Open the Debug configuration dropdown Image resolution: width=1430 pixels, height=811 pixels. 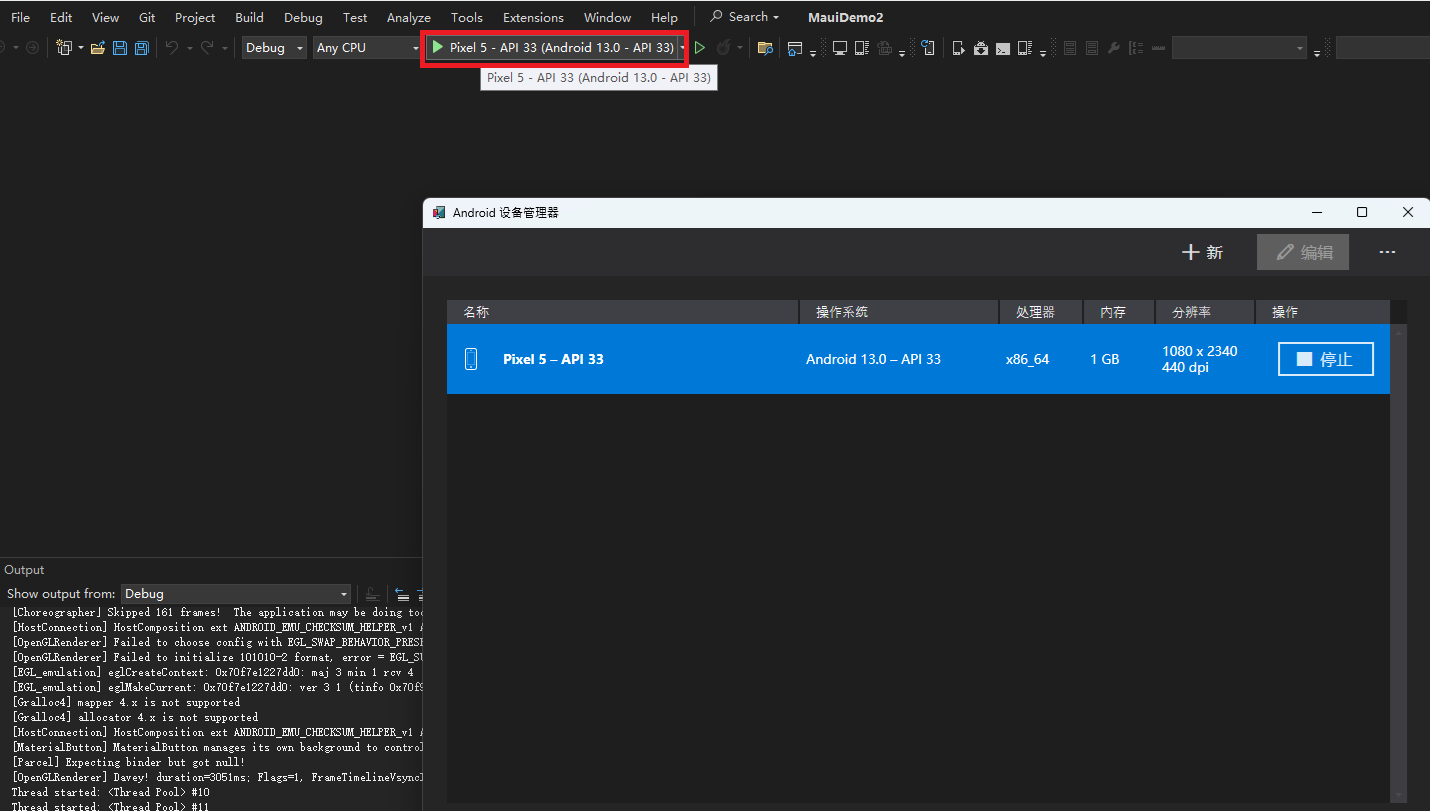pyautogui.click(x=274, y=47)
